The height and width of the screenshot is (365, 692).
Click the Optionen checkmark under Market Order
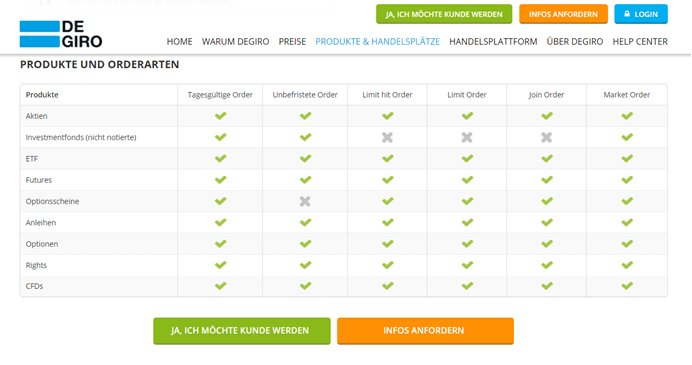pos(627,244)
